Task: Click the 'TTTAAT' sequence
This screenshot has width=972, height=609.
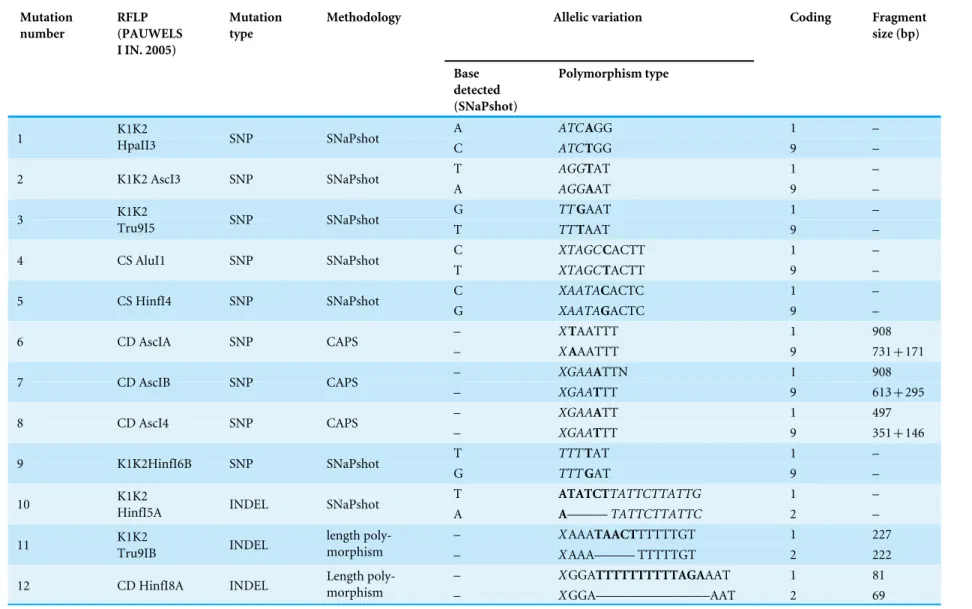Action: [x=584, y=229]
